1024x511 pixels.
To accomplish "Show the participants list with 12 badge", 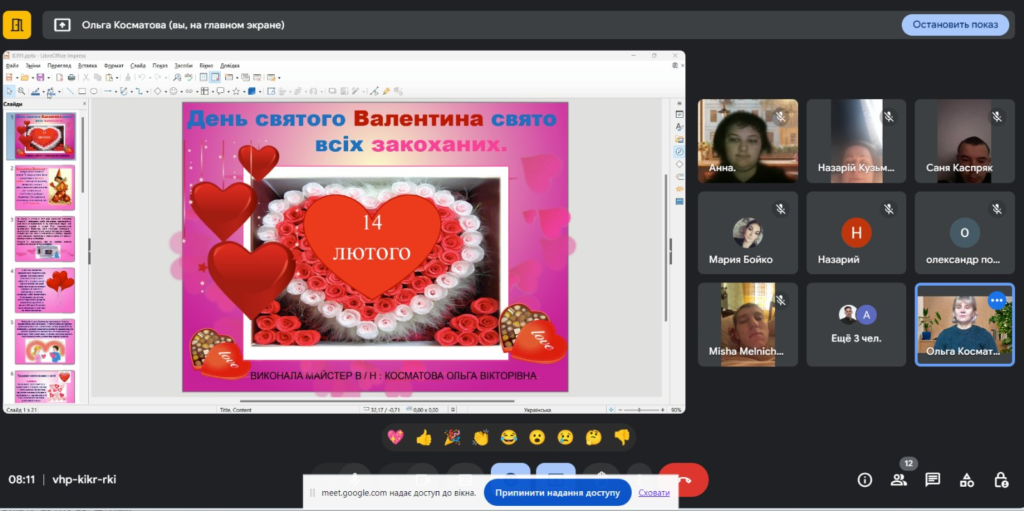I will [x=899, y=480].
